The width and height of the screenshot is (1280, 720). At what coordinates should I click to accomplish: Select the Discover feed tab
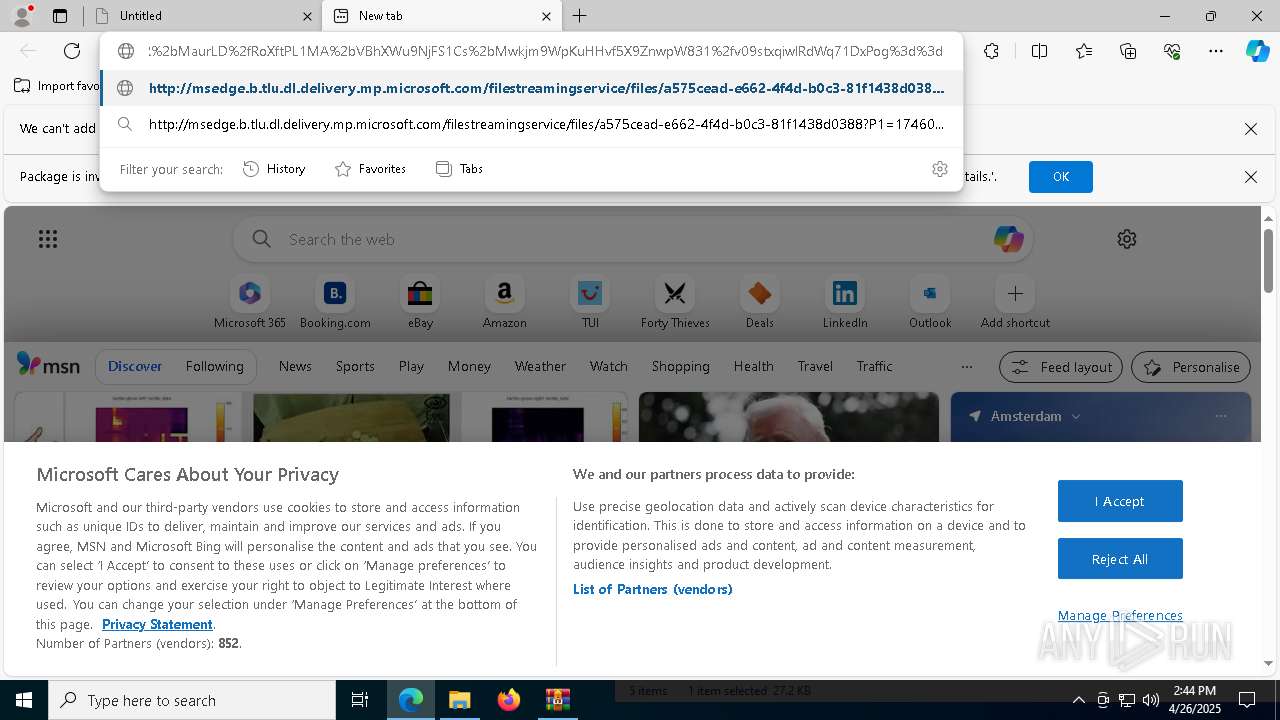click(135, 366)
